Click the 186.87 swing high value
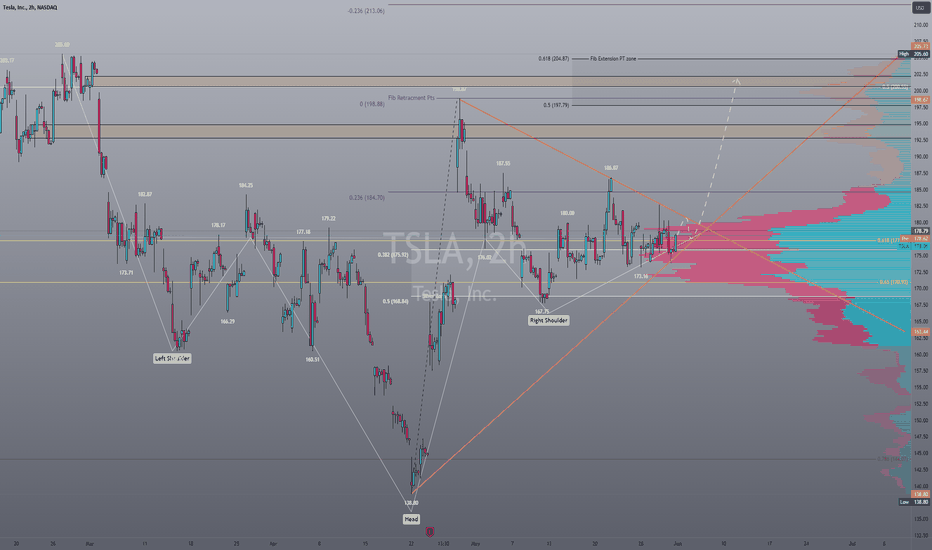The image size is (932, 550). [x=610, y=168]
